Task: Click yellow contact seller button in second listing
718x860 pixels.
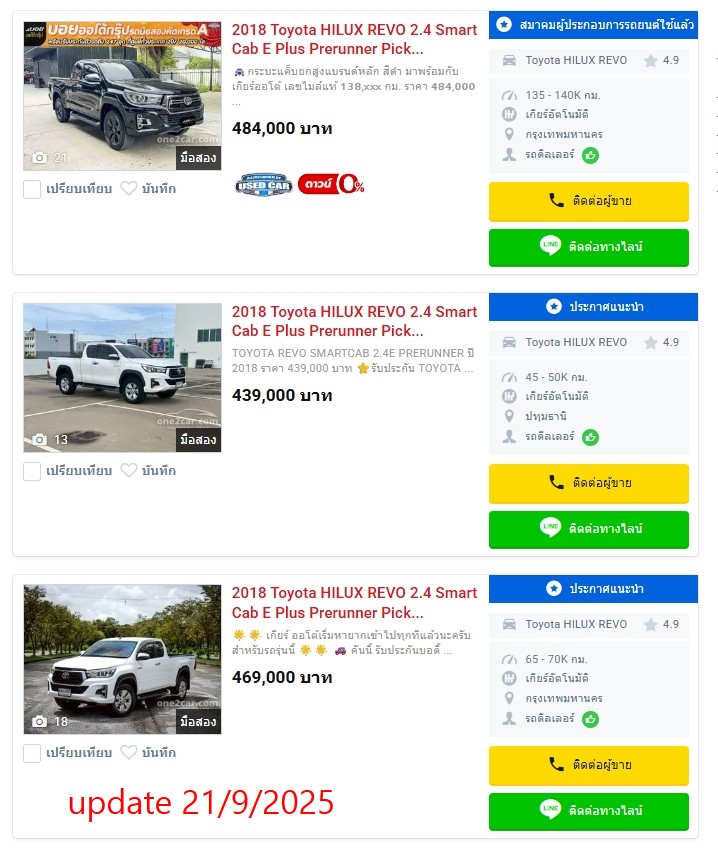Action: point(589,483)
